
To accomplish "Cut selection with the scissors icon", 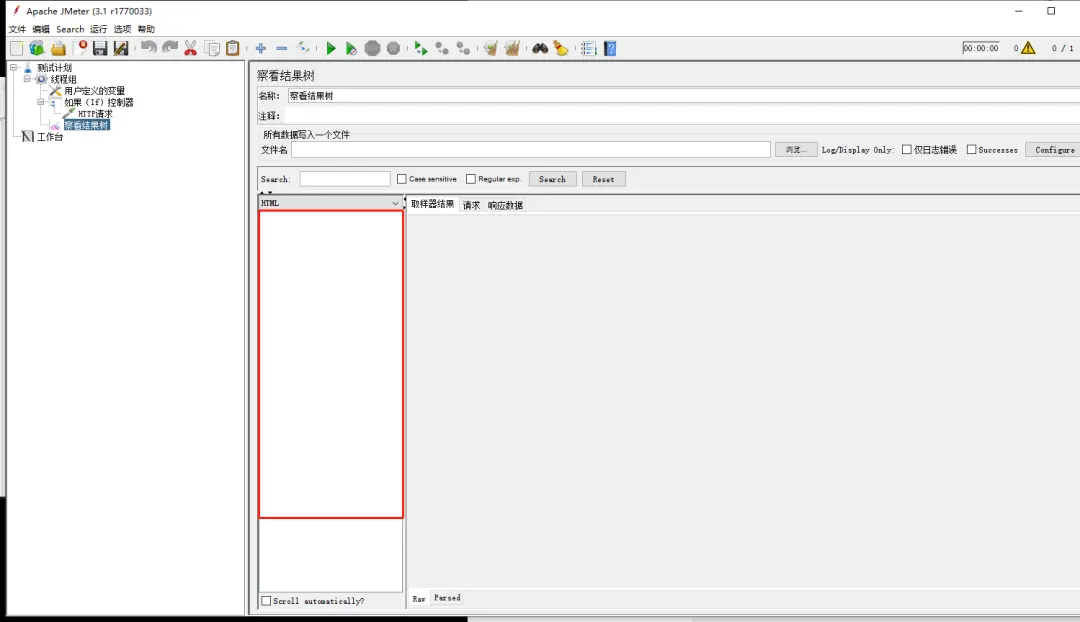I will 191,48.
